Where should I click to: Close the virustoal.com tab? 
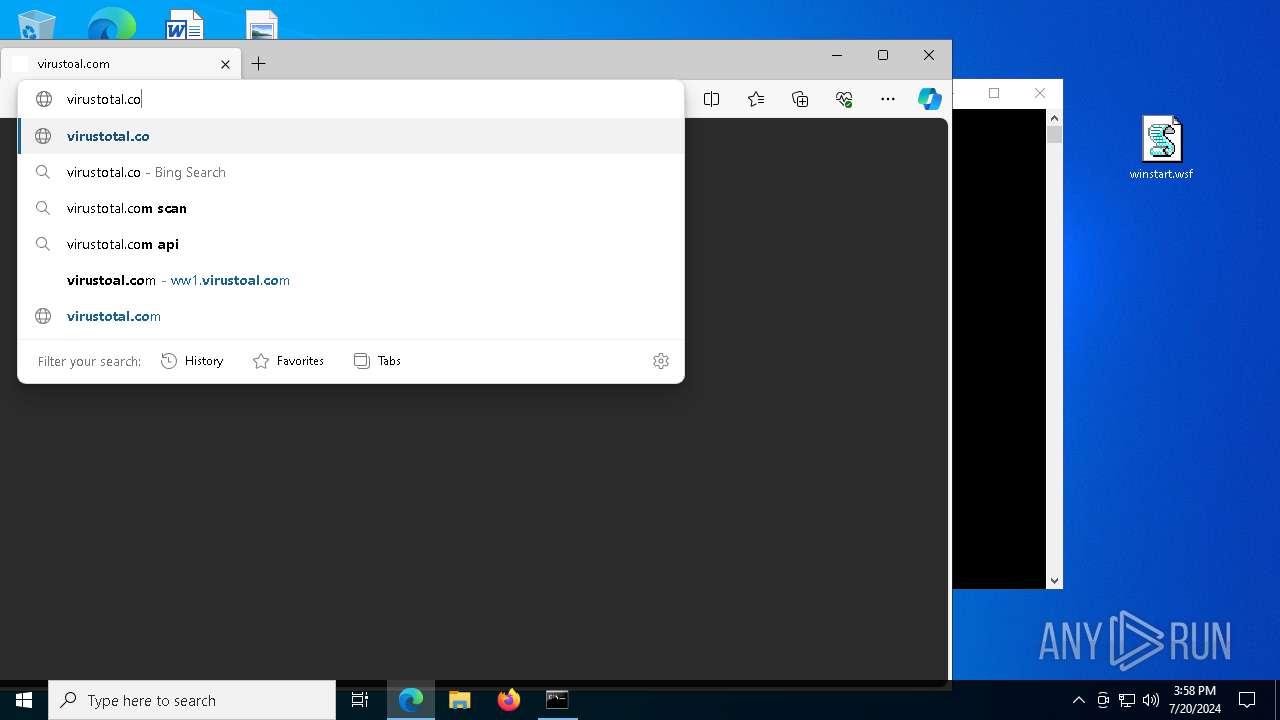225,64
